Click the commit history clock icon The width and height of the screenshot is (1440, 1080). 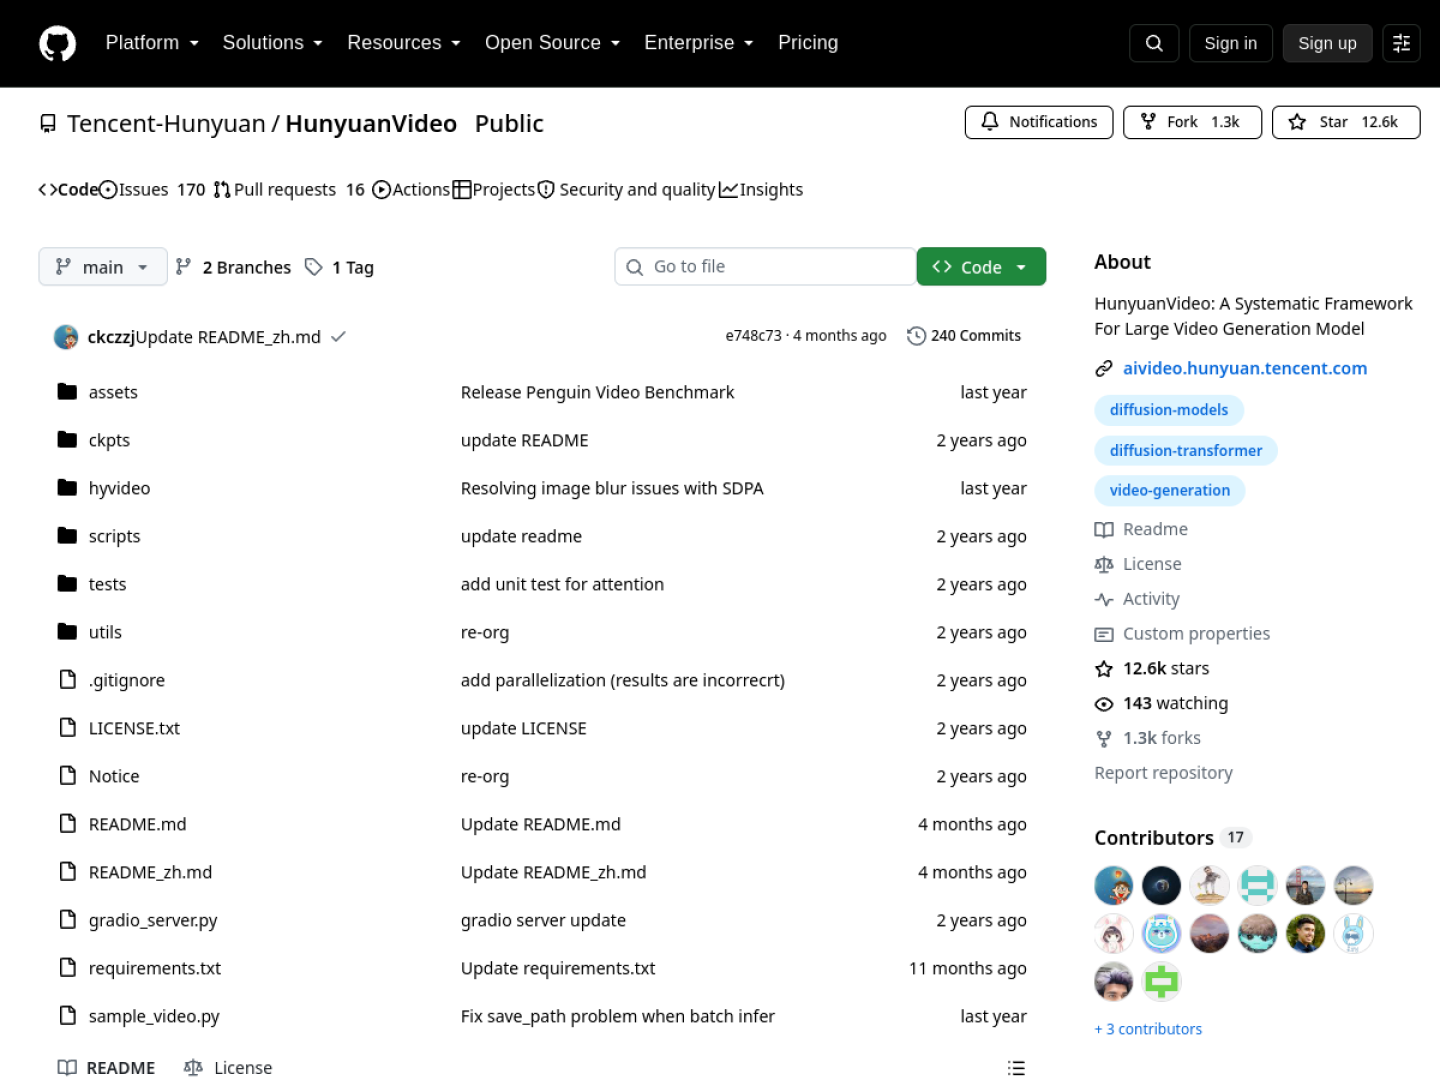[916, 336]
